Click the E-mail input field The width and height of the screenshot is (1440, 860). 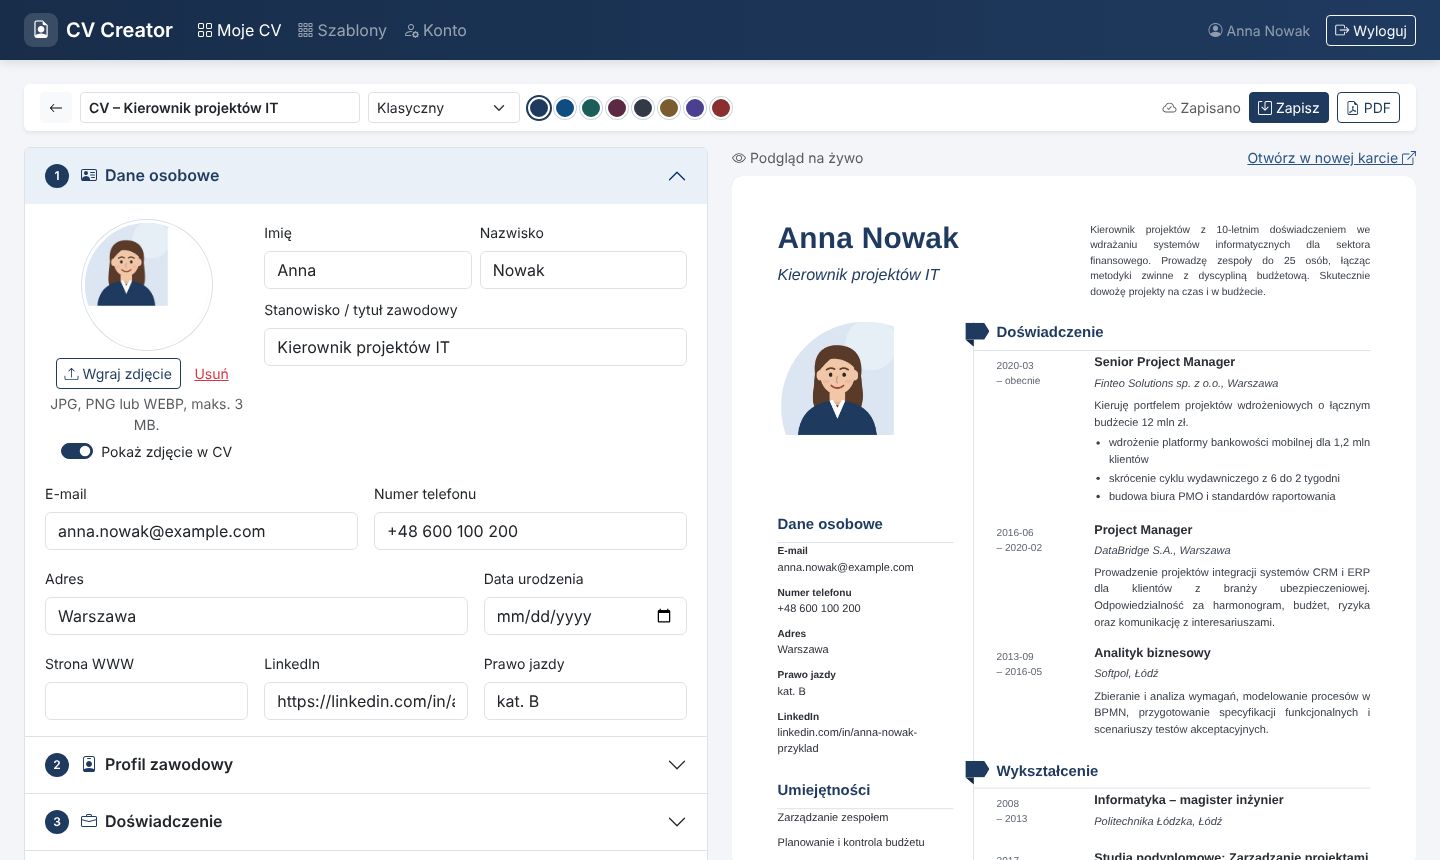(x=201, y=531)
